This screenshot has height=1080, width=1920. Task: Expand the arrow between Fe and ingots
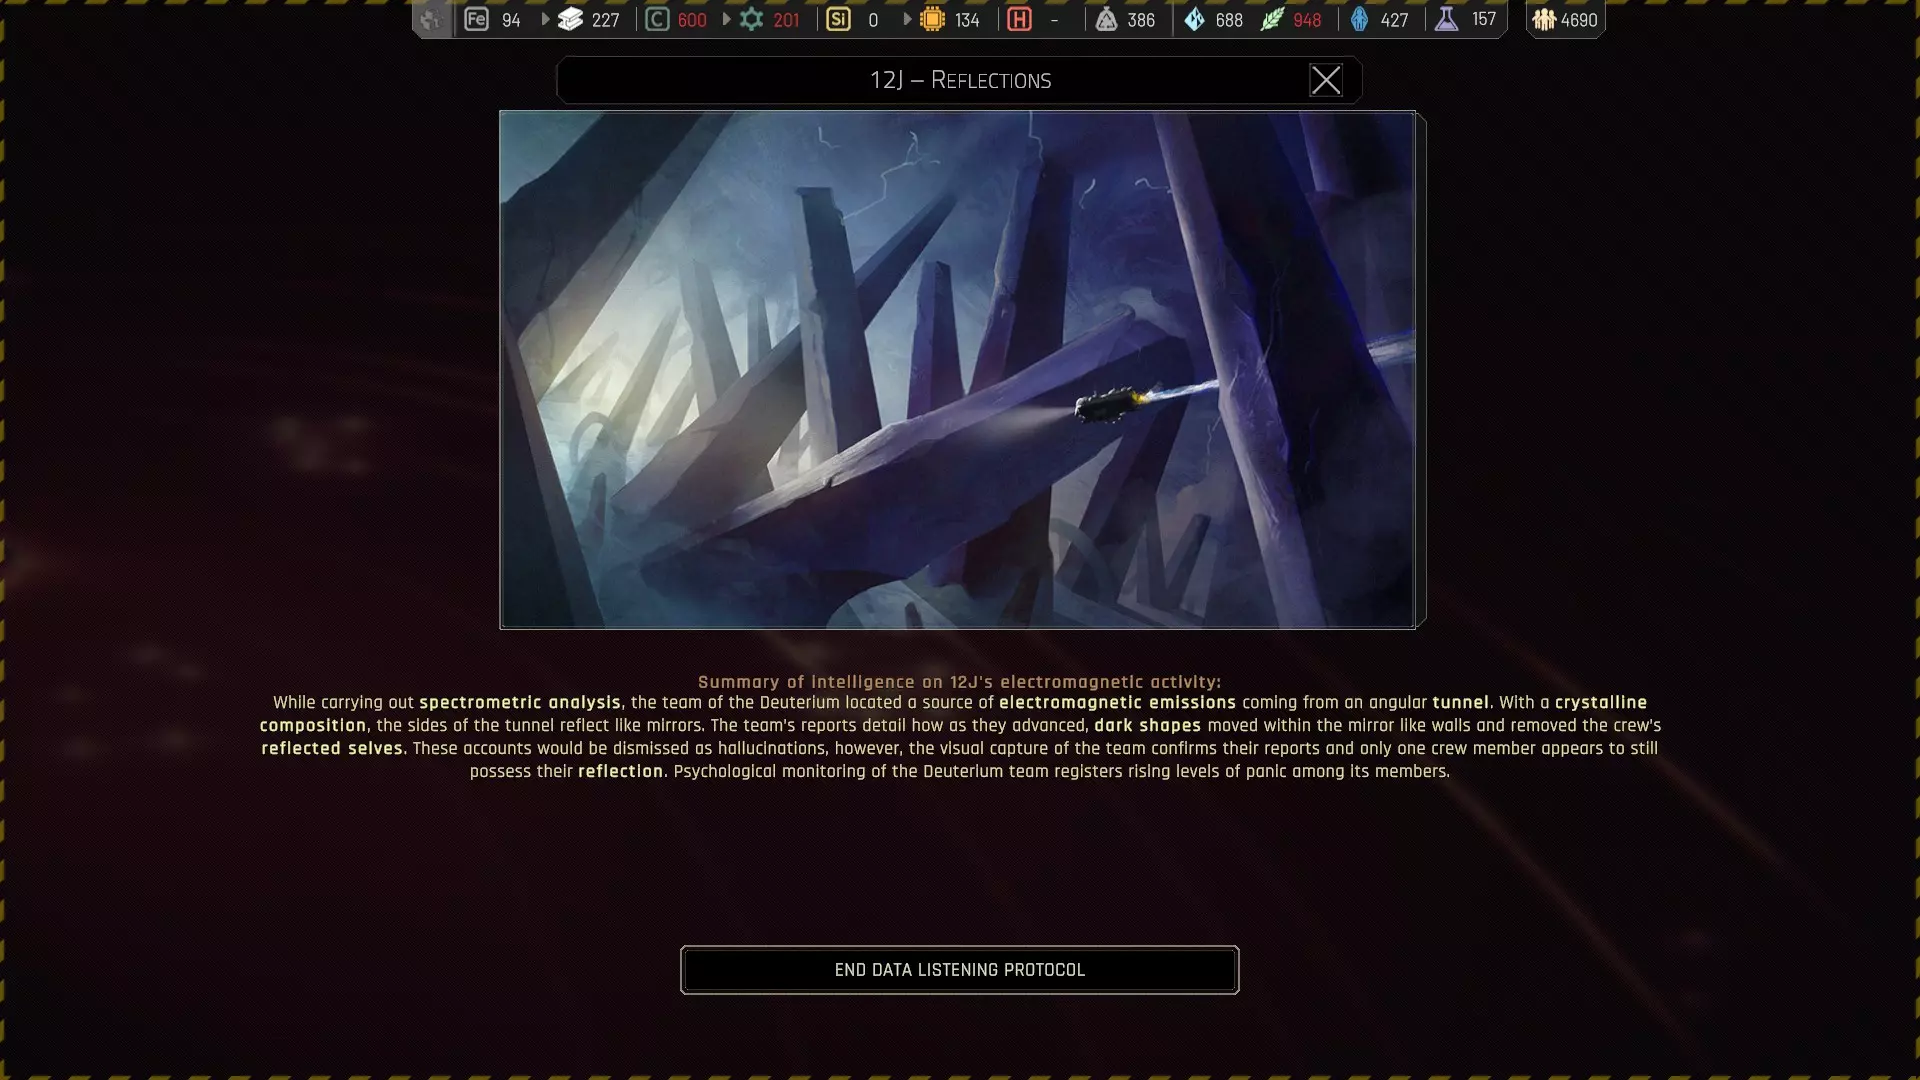pyautogui.click(x=545, y=19)
